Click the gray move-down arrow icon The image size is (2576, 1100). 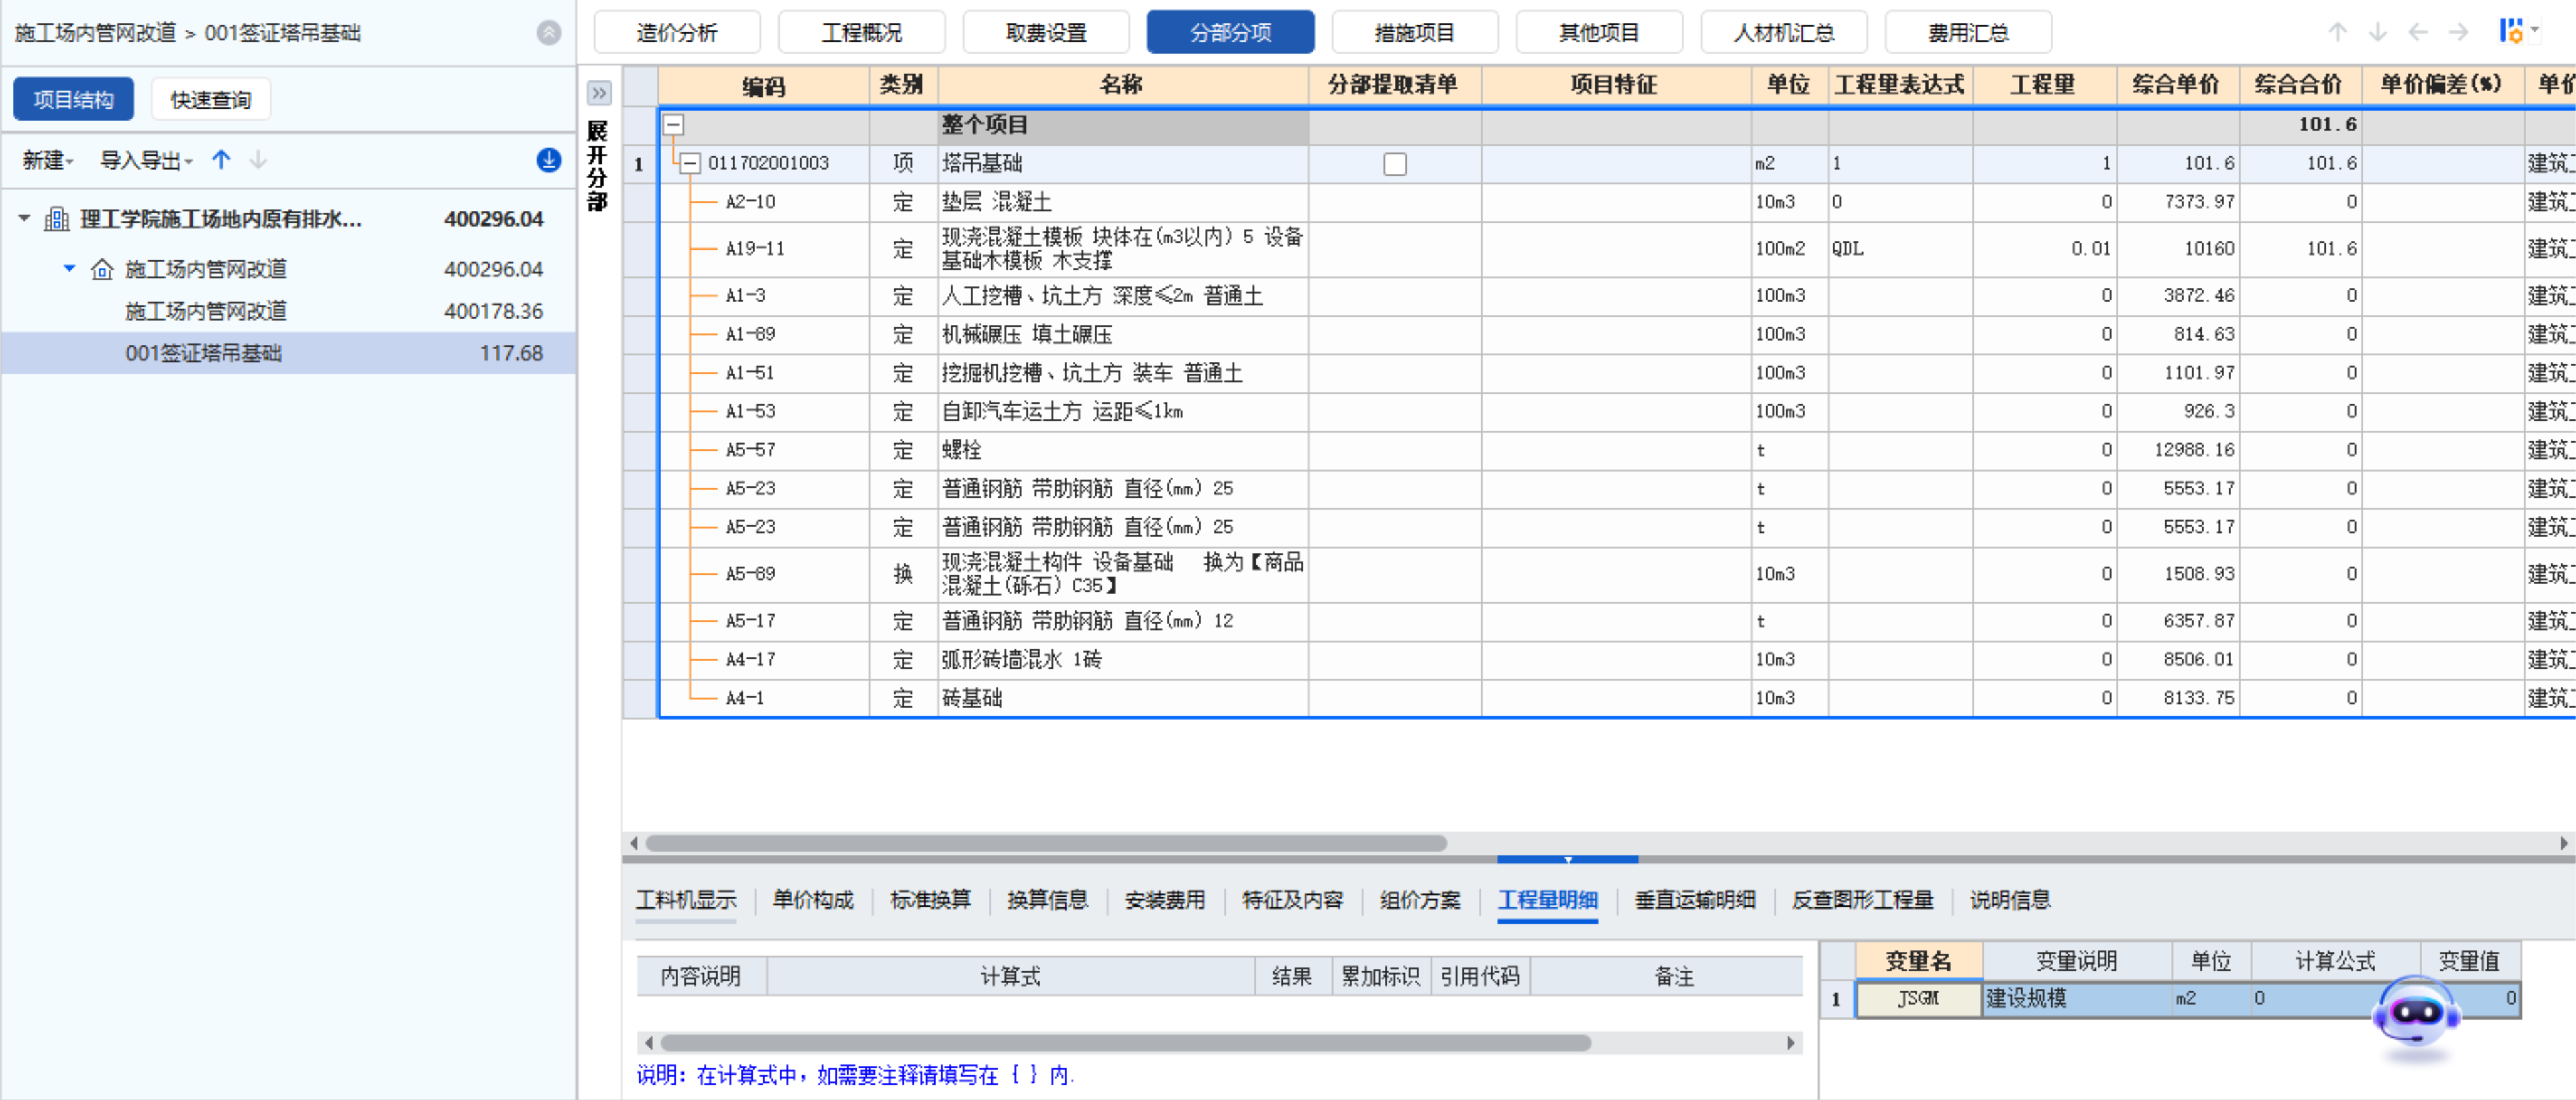pyautogui.click(x=258, y=160)
